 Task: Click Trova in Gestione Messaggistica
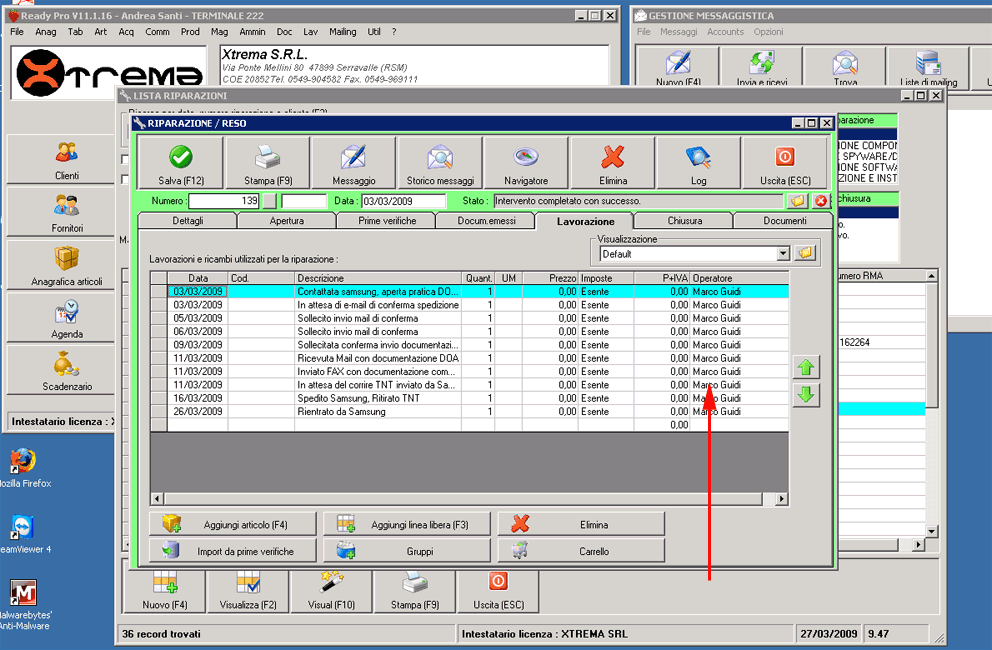pos(845,67)
